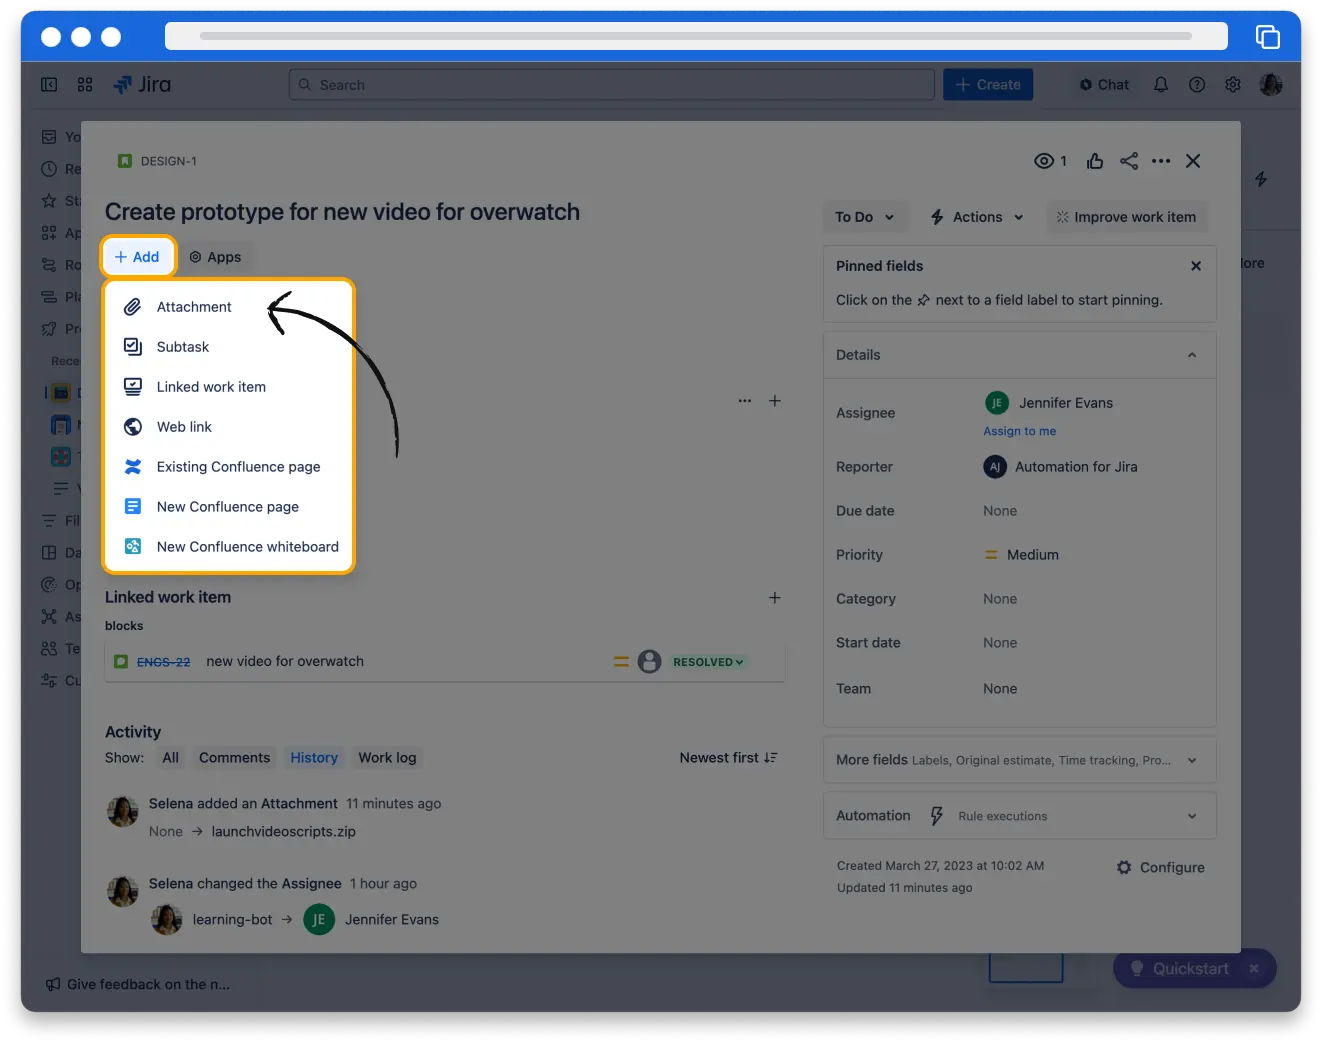The height and width of the screenshot is (1043, 1322).
Task: Open the ENGS-22 linked issue link
Action: tap(163, 662)
